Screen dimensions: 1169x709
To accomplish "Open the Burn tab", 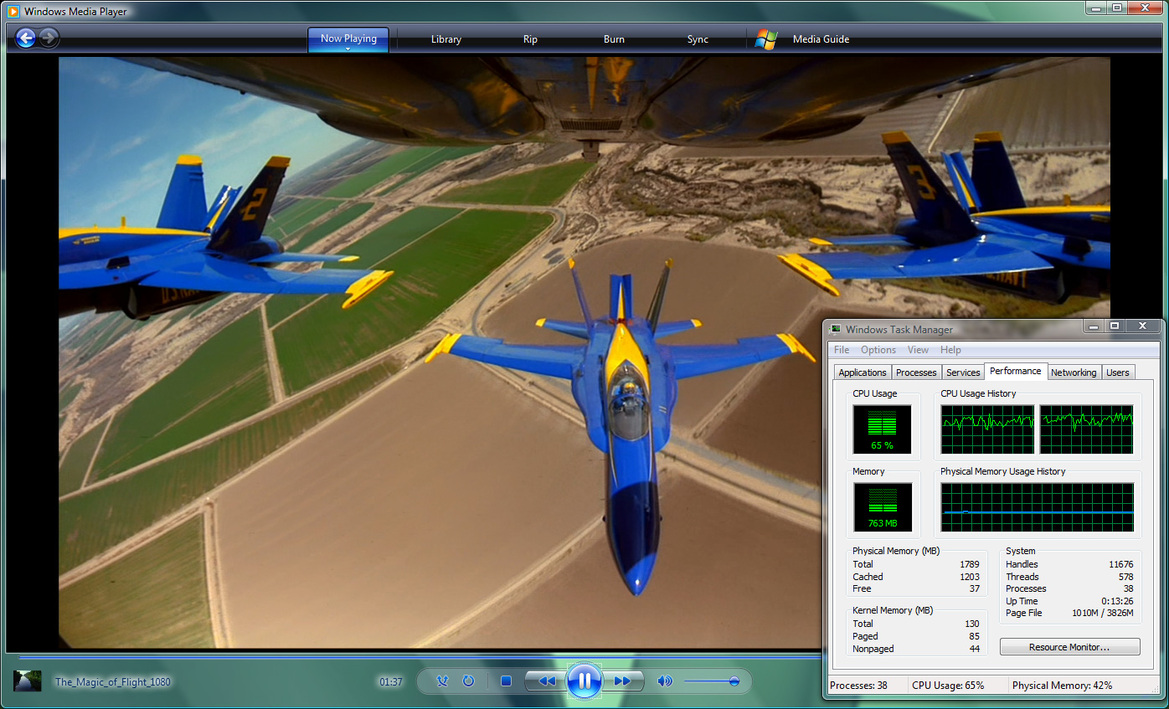I will point(614,40).
